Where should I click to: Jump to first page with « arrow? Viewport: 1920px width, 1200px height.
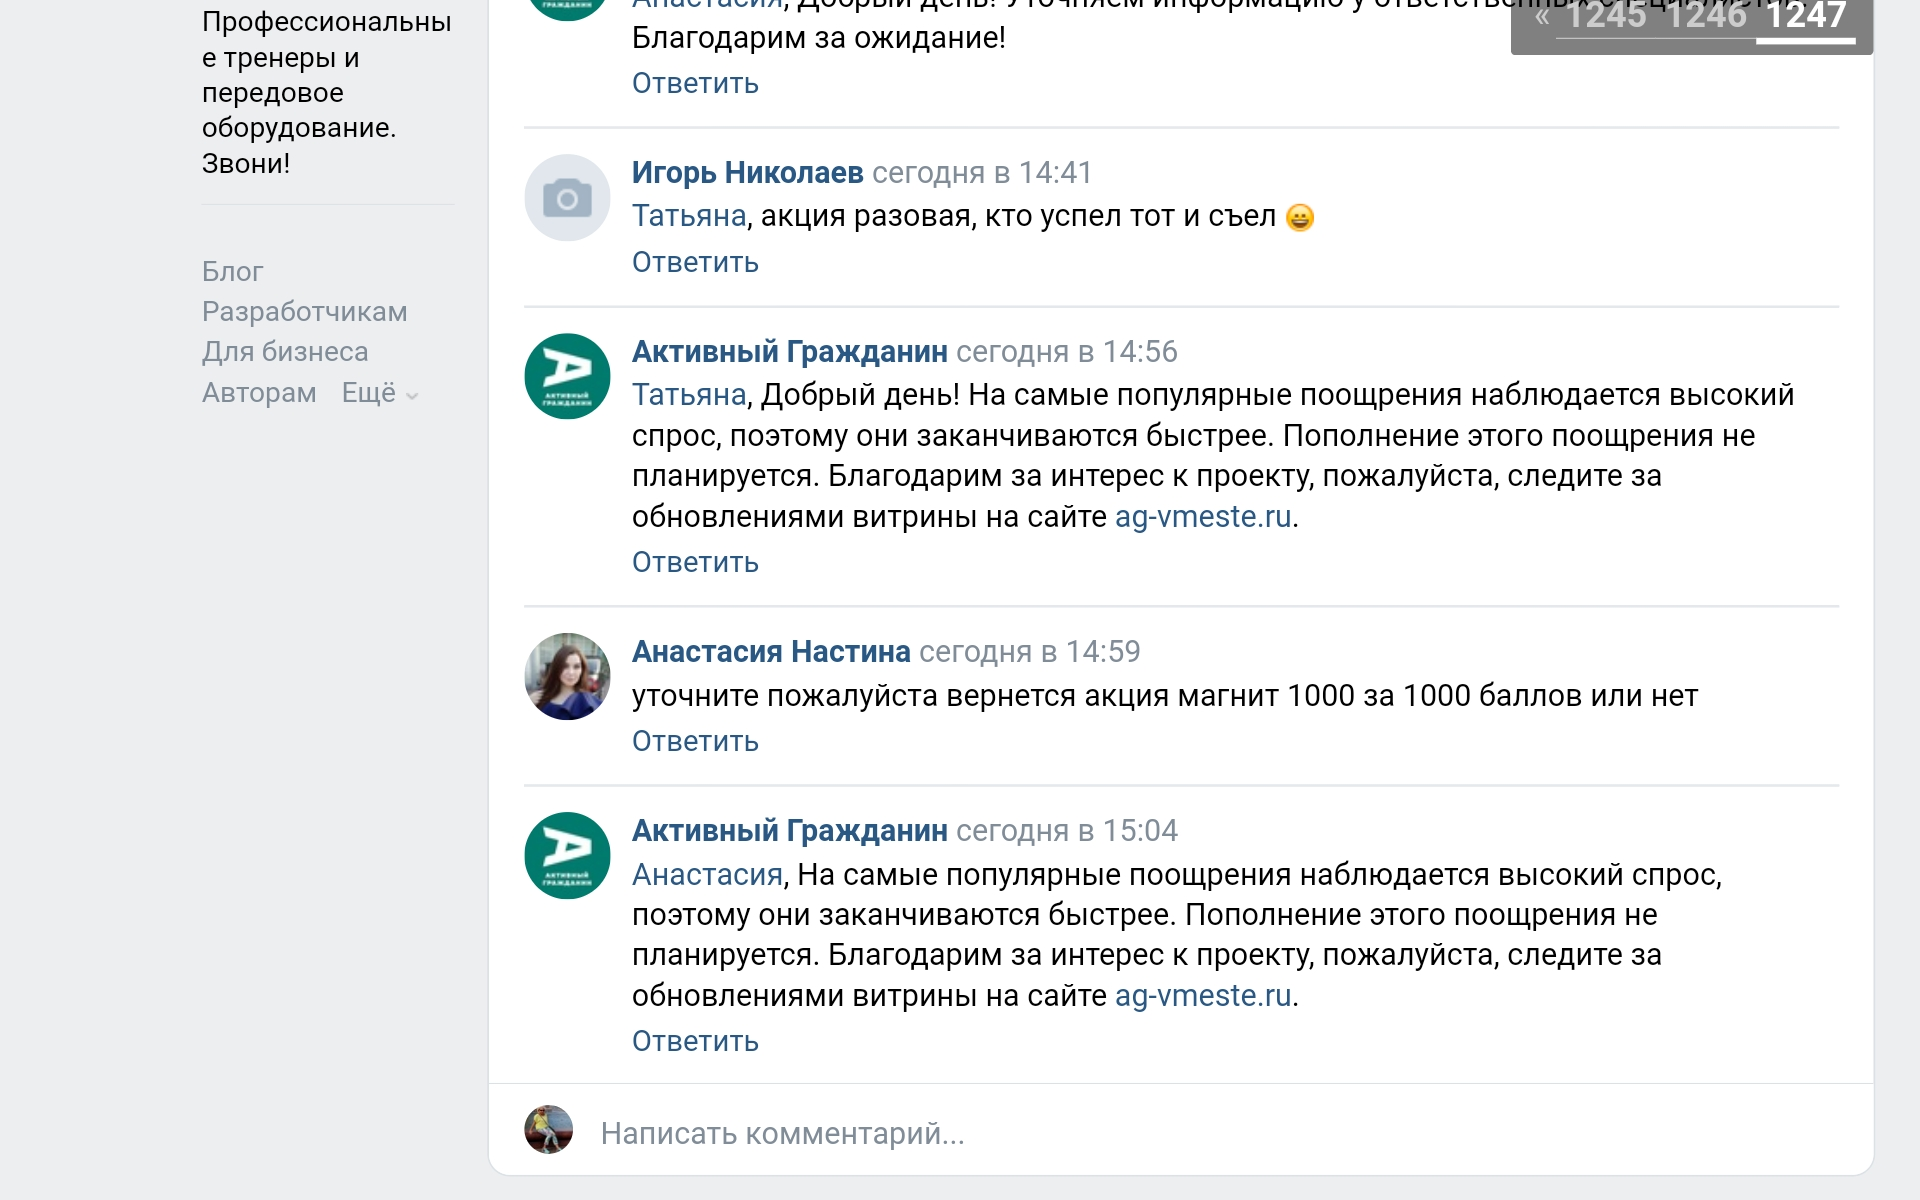pyautogui.click(x=1542, y=16)
